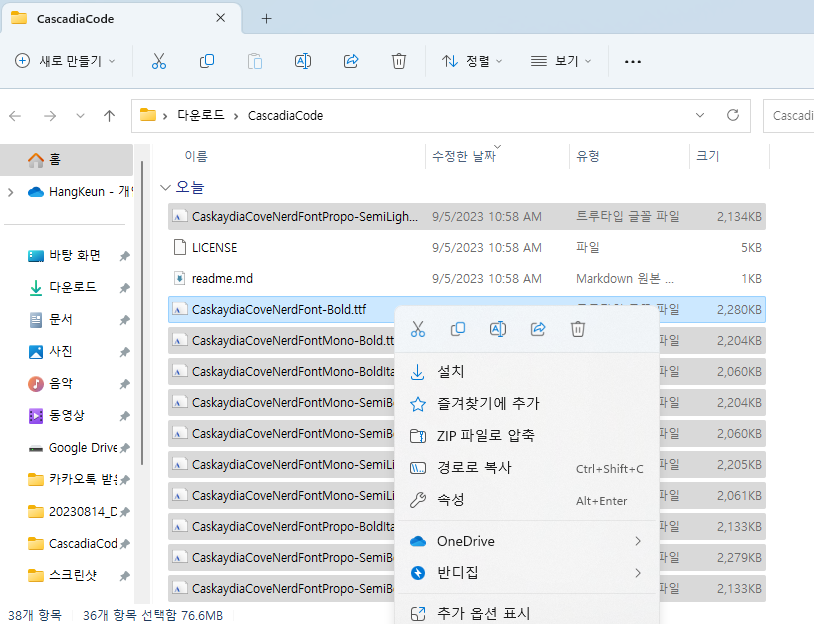Screen dimensions: 814x624
Task: Go up one folder level
Action: point(109,116)
